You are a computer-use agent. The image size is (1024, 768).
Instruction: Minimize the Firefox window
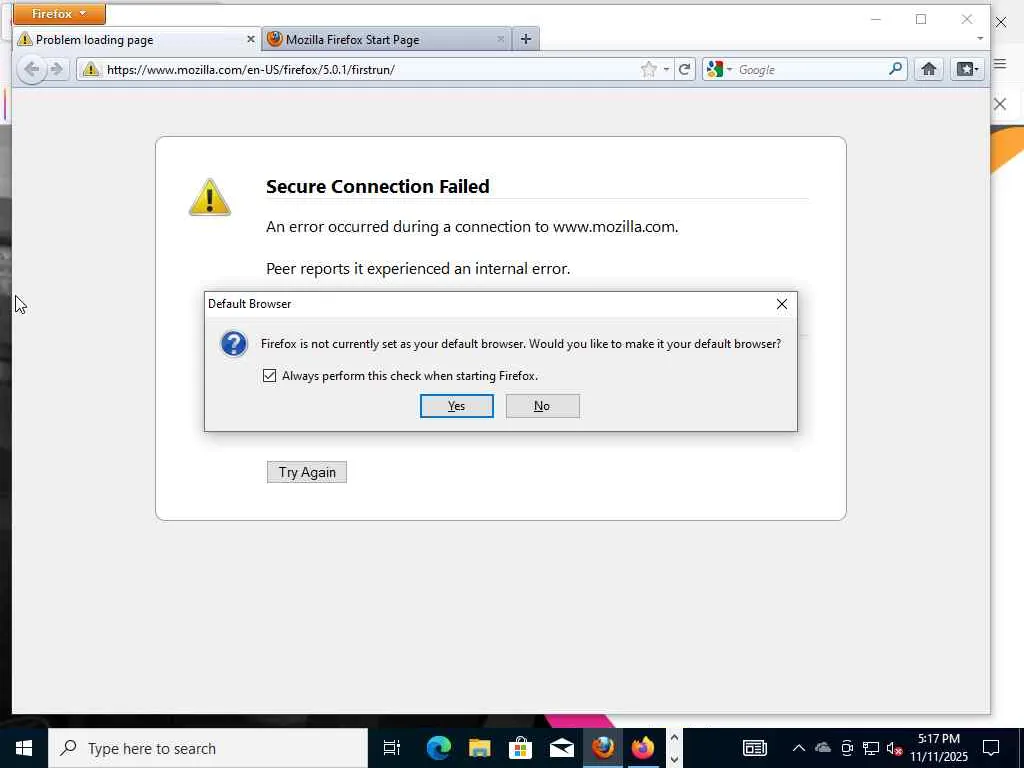pos(876,20)
